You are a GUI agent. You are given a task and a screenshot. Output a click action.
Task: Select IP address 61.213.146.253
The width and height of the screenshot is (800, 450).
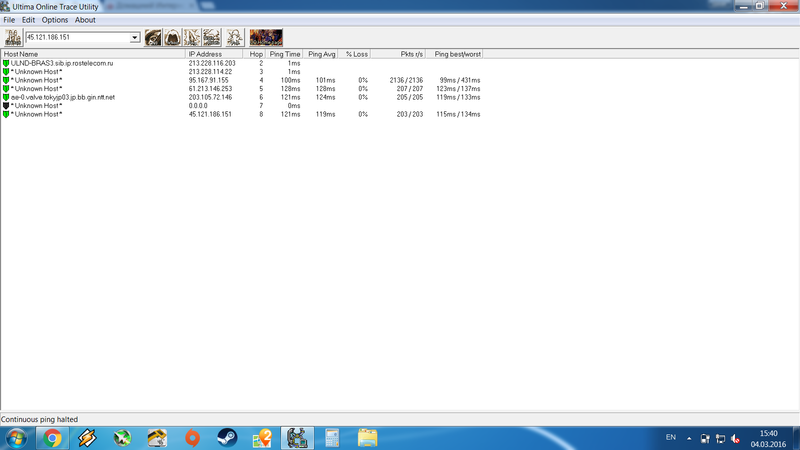(210, 89)
